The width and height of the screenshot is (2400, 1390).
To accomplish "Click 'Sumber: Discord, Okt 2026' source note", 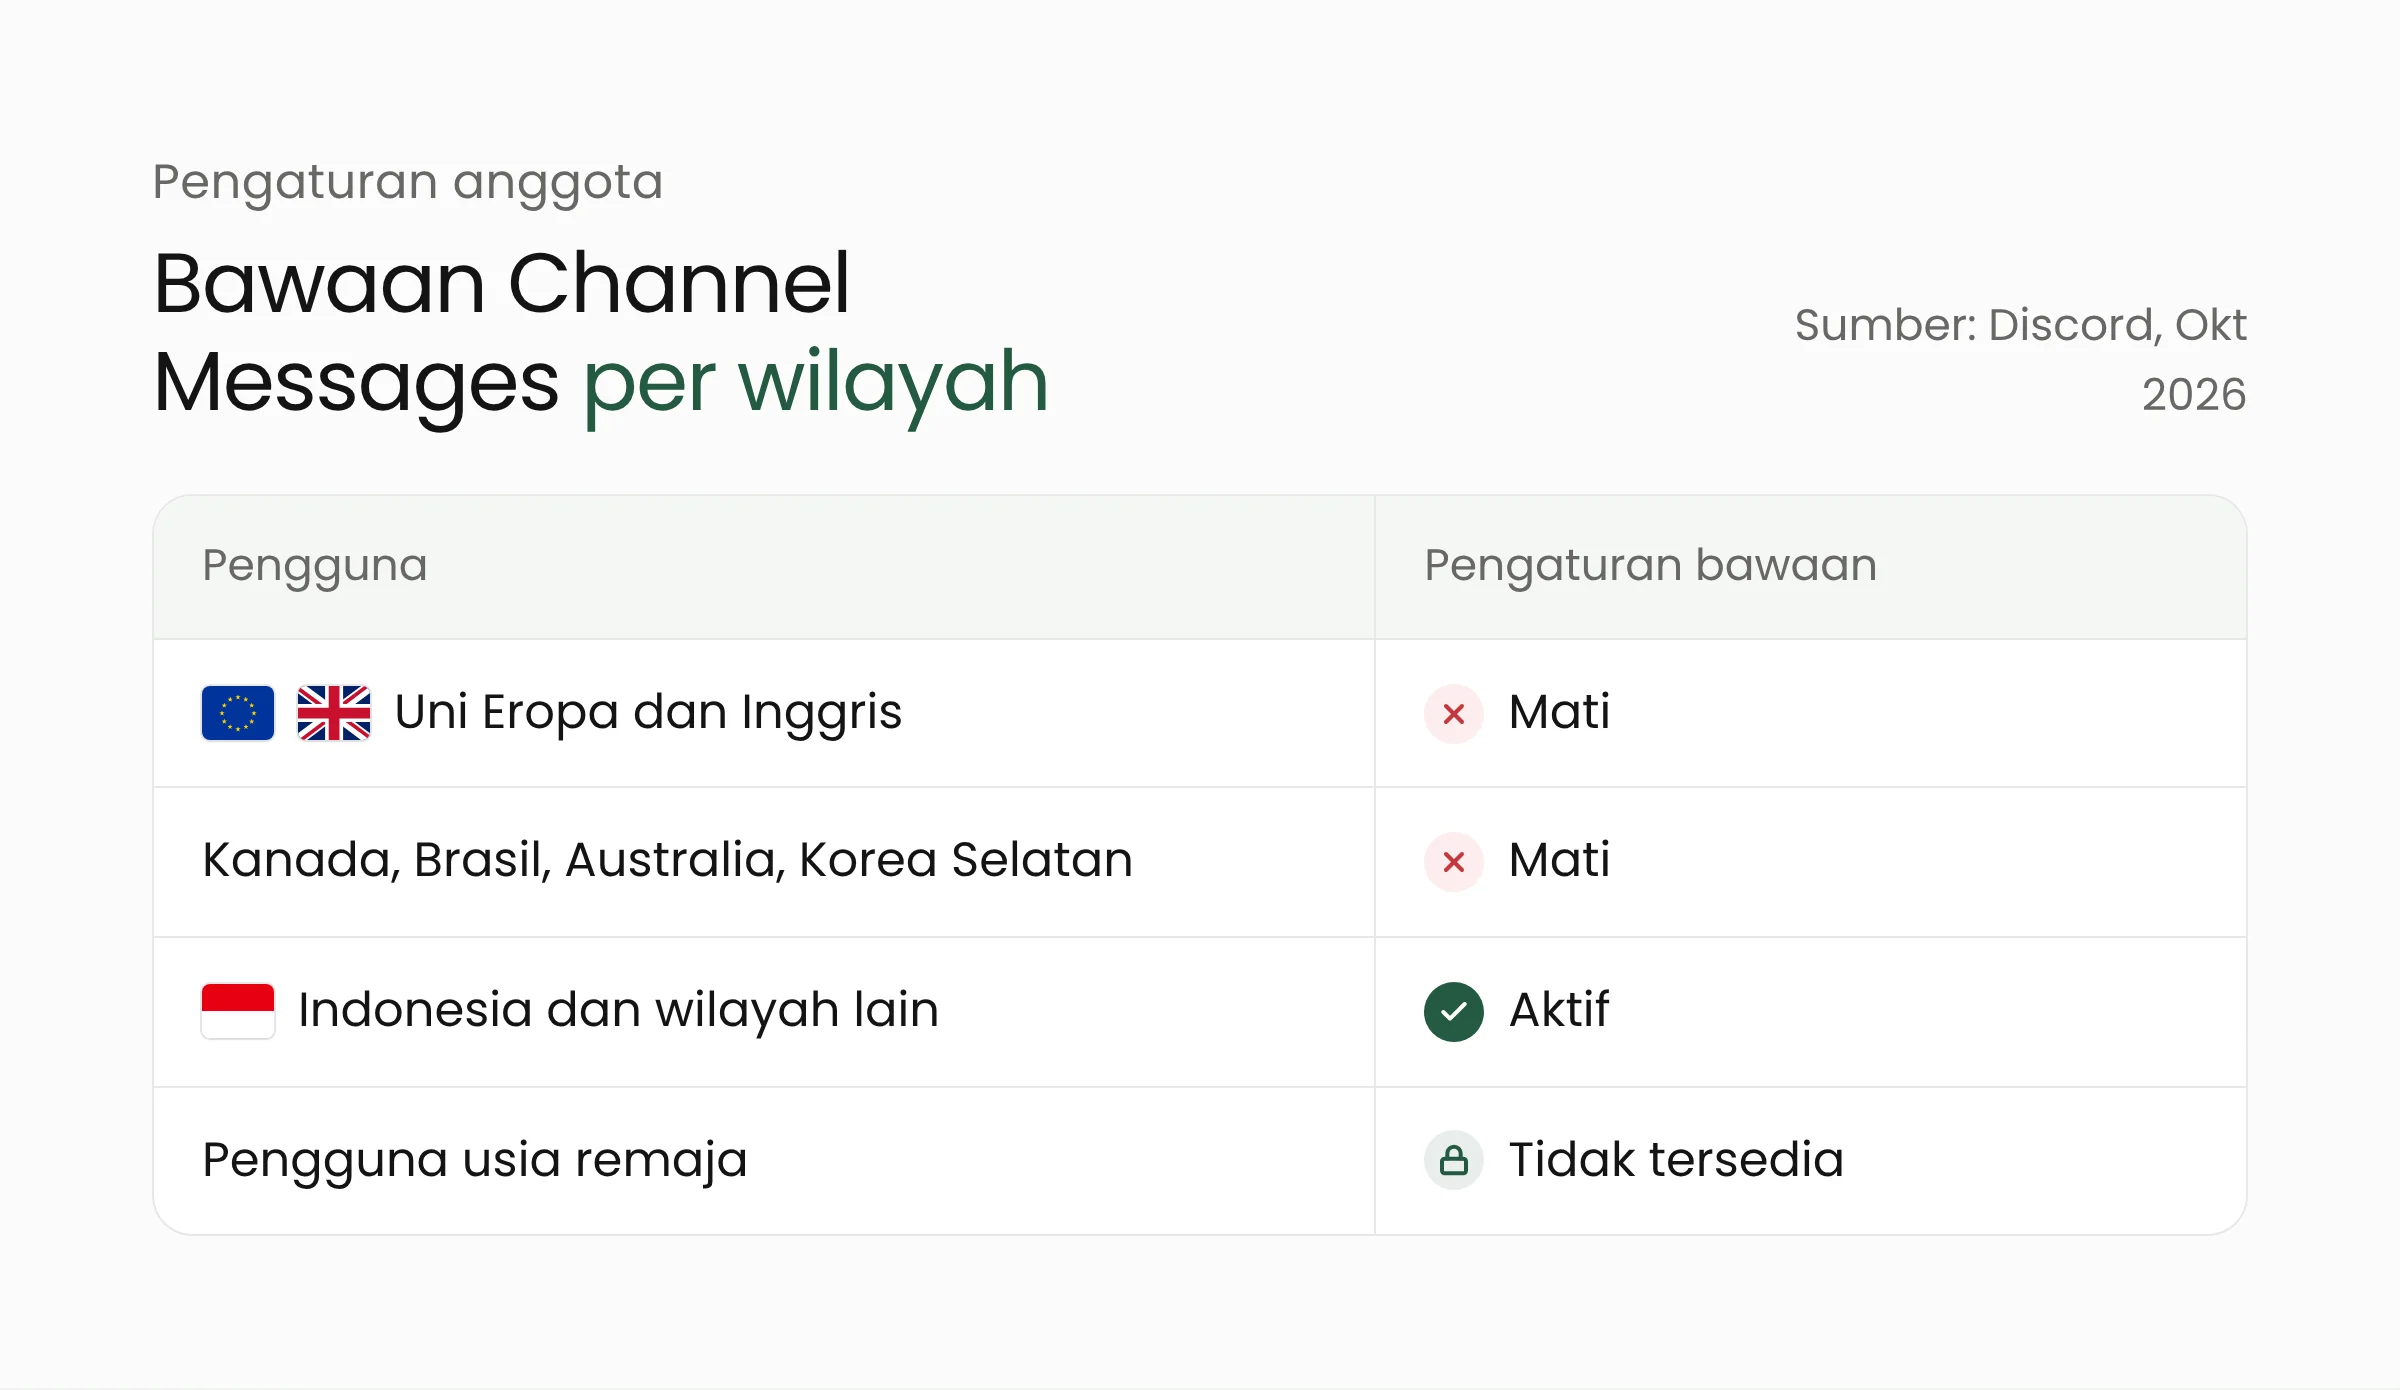I will (x=2020, y=360).
